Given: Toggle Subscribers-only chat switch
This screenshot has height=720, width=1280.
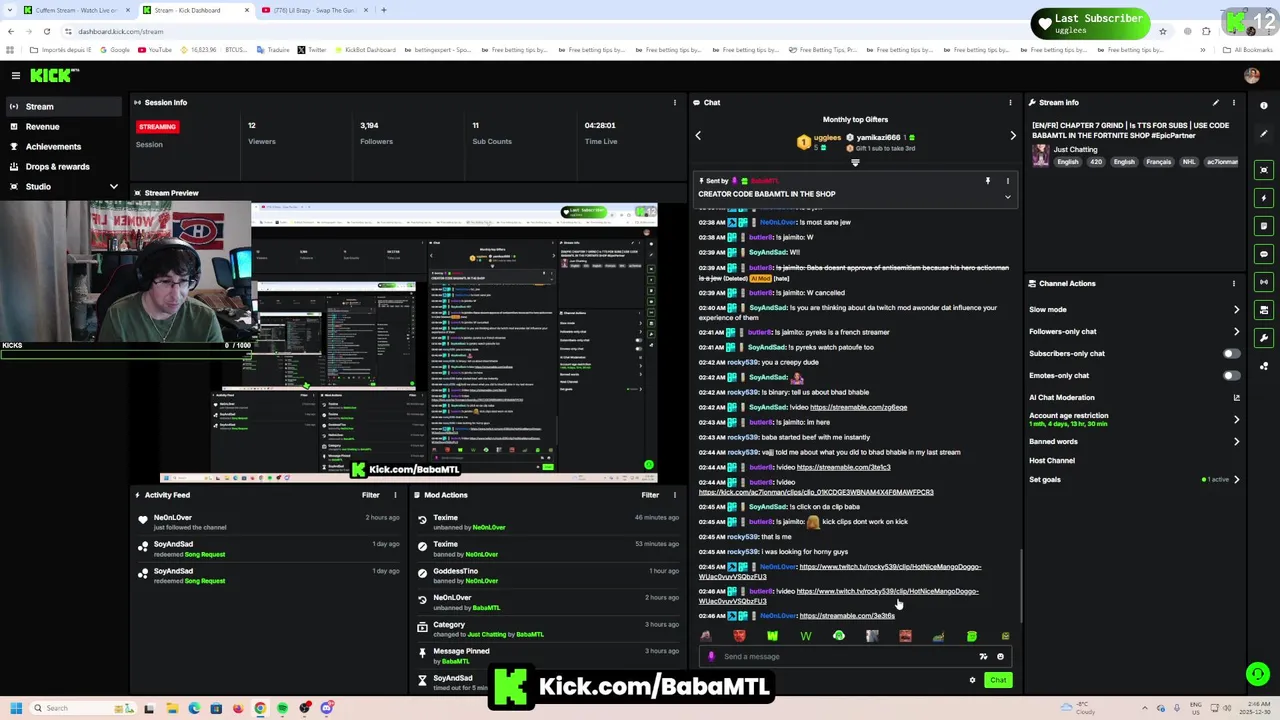Looking at the screenshot, I should (1232, 354).
